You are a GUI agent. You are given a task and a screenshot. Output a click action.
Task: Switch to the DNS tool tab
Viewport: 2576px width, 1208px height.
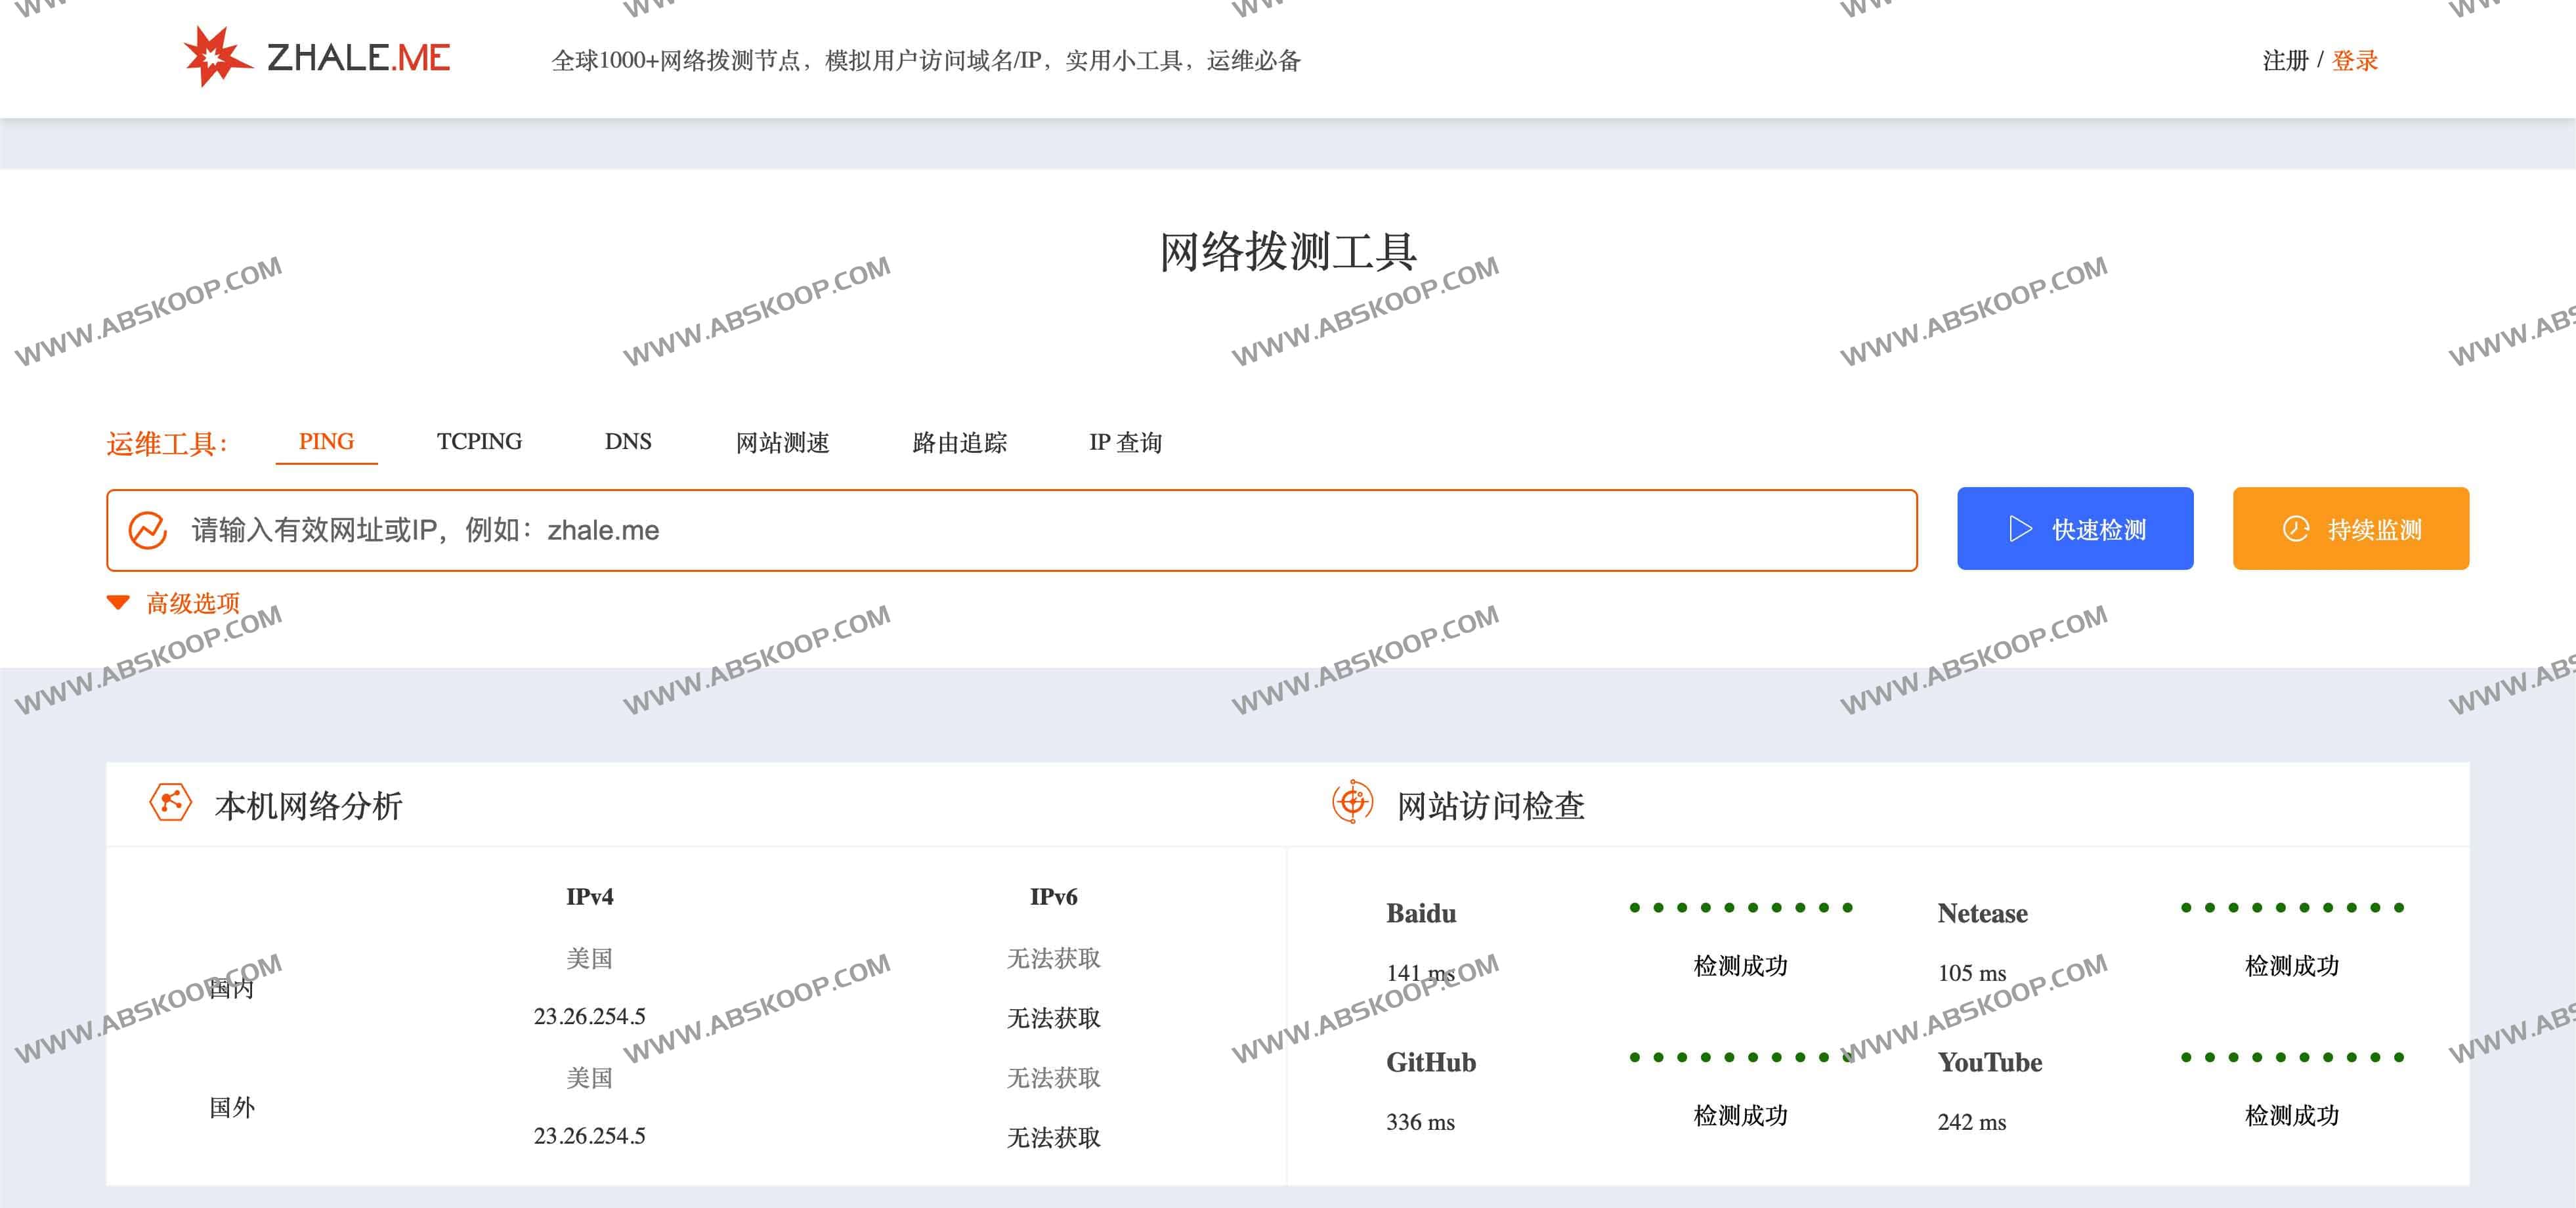[628, 441]
